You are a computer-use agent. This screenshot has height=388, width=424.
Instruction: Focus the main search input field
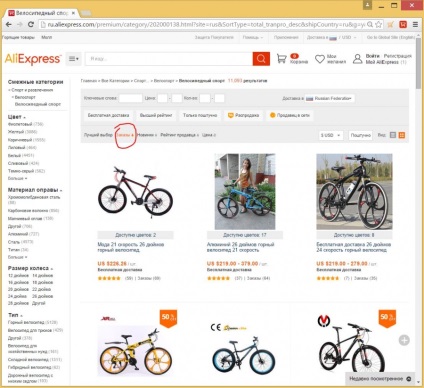click(169, 59)
